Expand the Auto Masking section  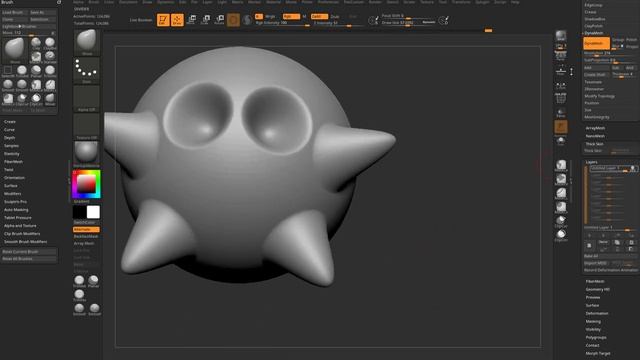(x=16, y=210)
